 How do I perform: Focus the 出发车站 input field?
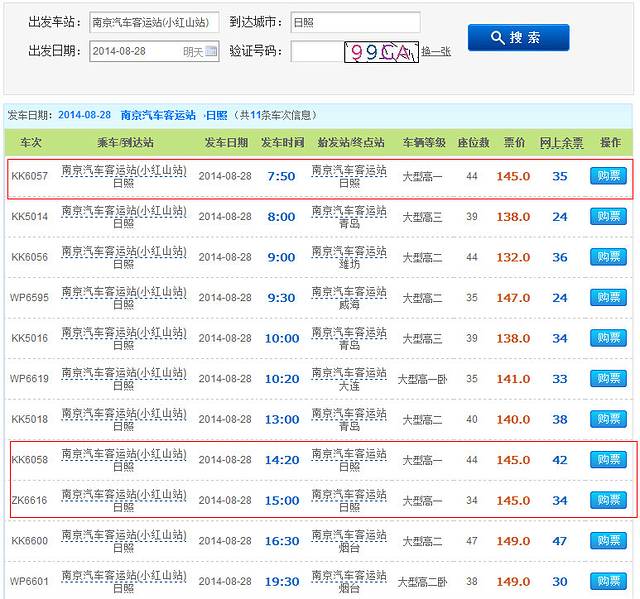pyautogui.click(x=153, y=21)
